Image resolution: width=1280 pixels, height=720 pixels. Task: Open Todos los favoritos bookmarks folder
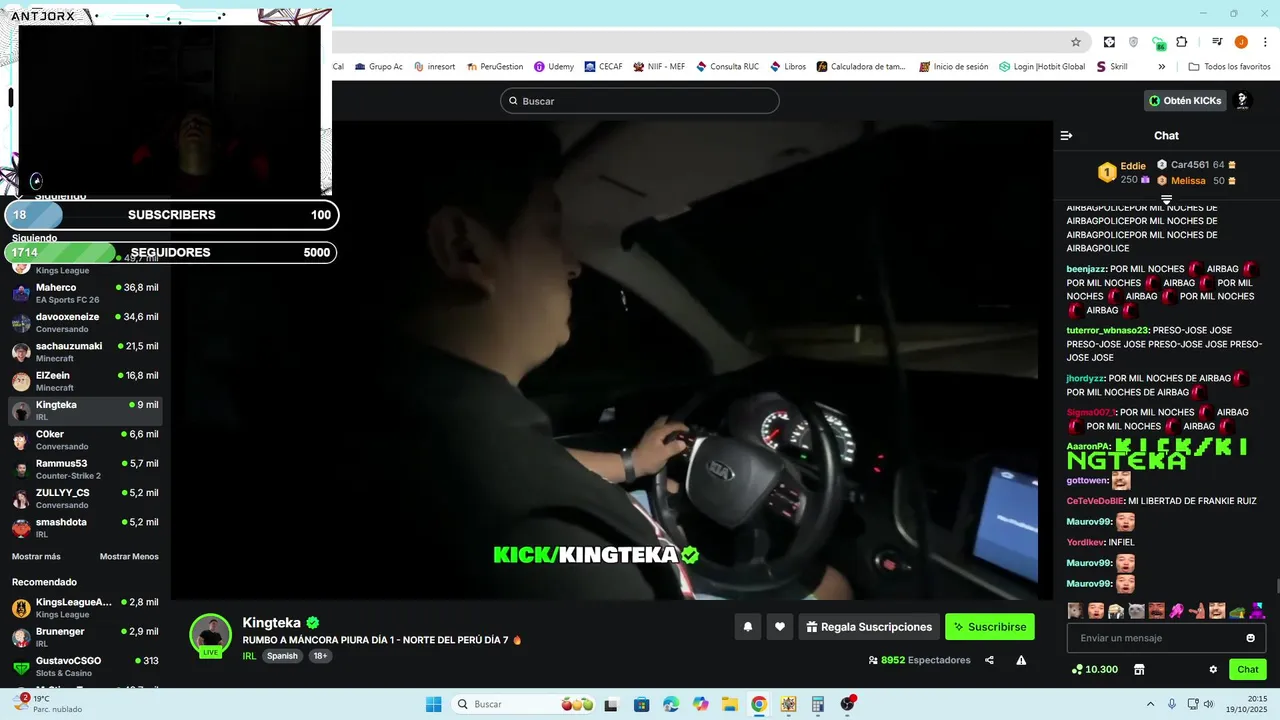[x=1229, y=67]
